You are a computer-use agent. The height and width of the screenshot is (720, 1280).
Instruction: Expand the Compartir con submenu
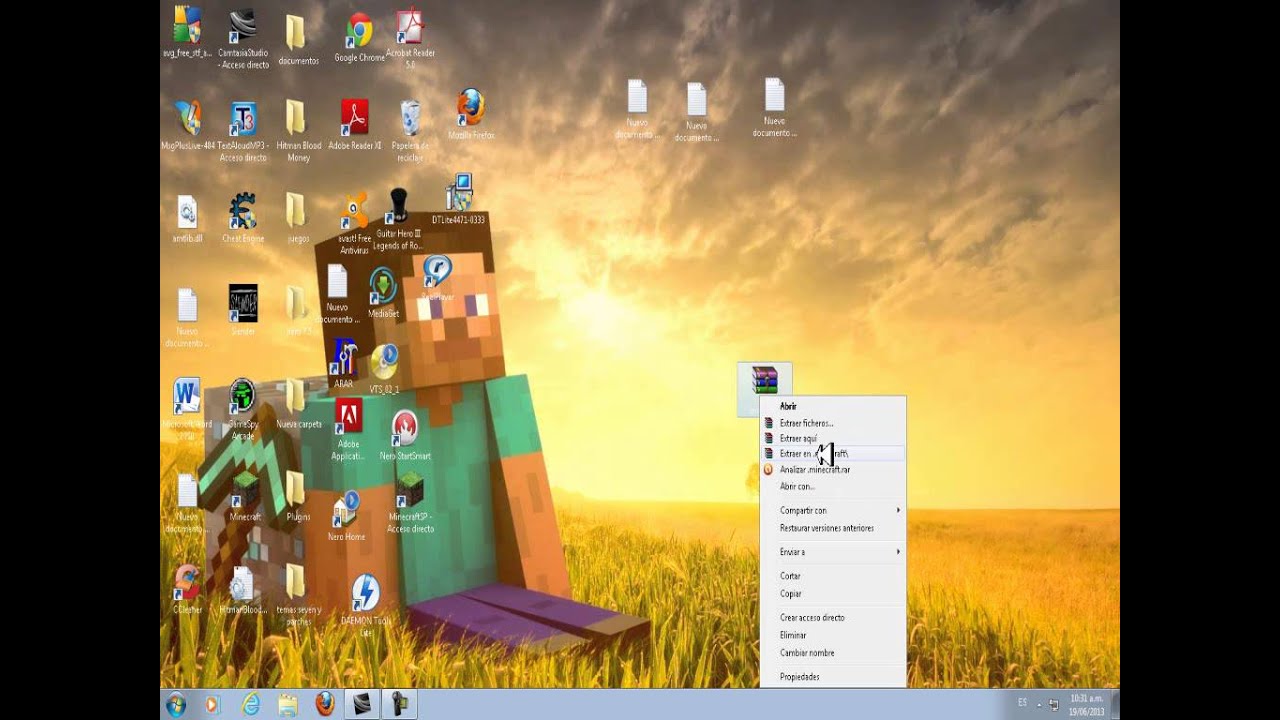(x=832, y=510)
